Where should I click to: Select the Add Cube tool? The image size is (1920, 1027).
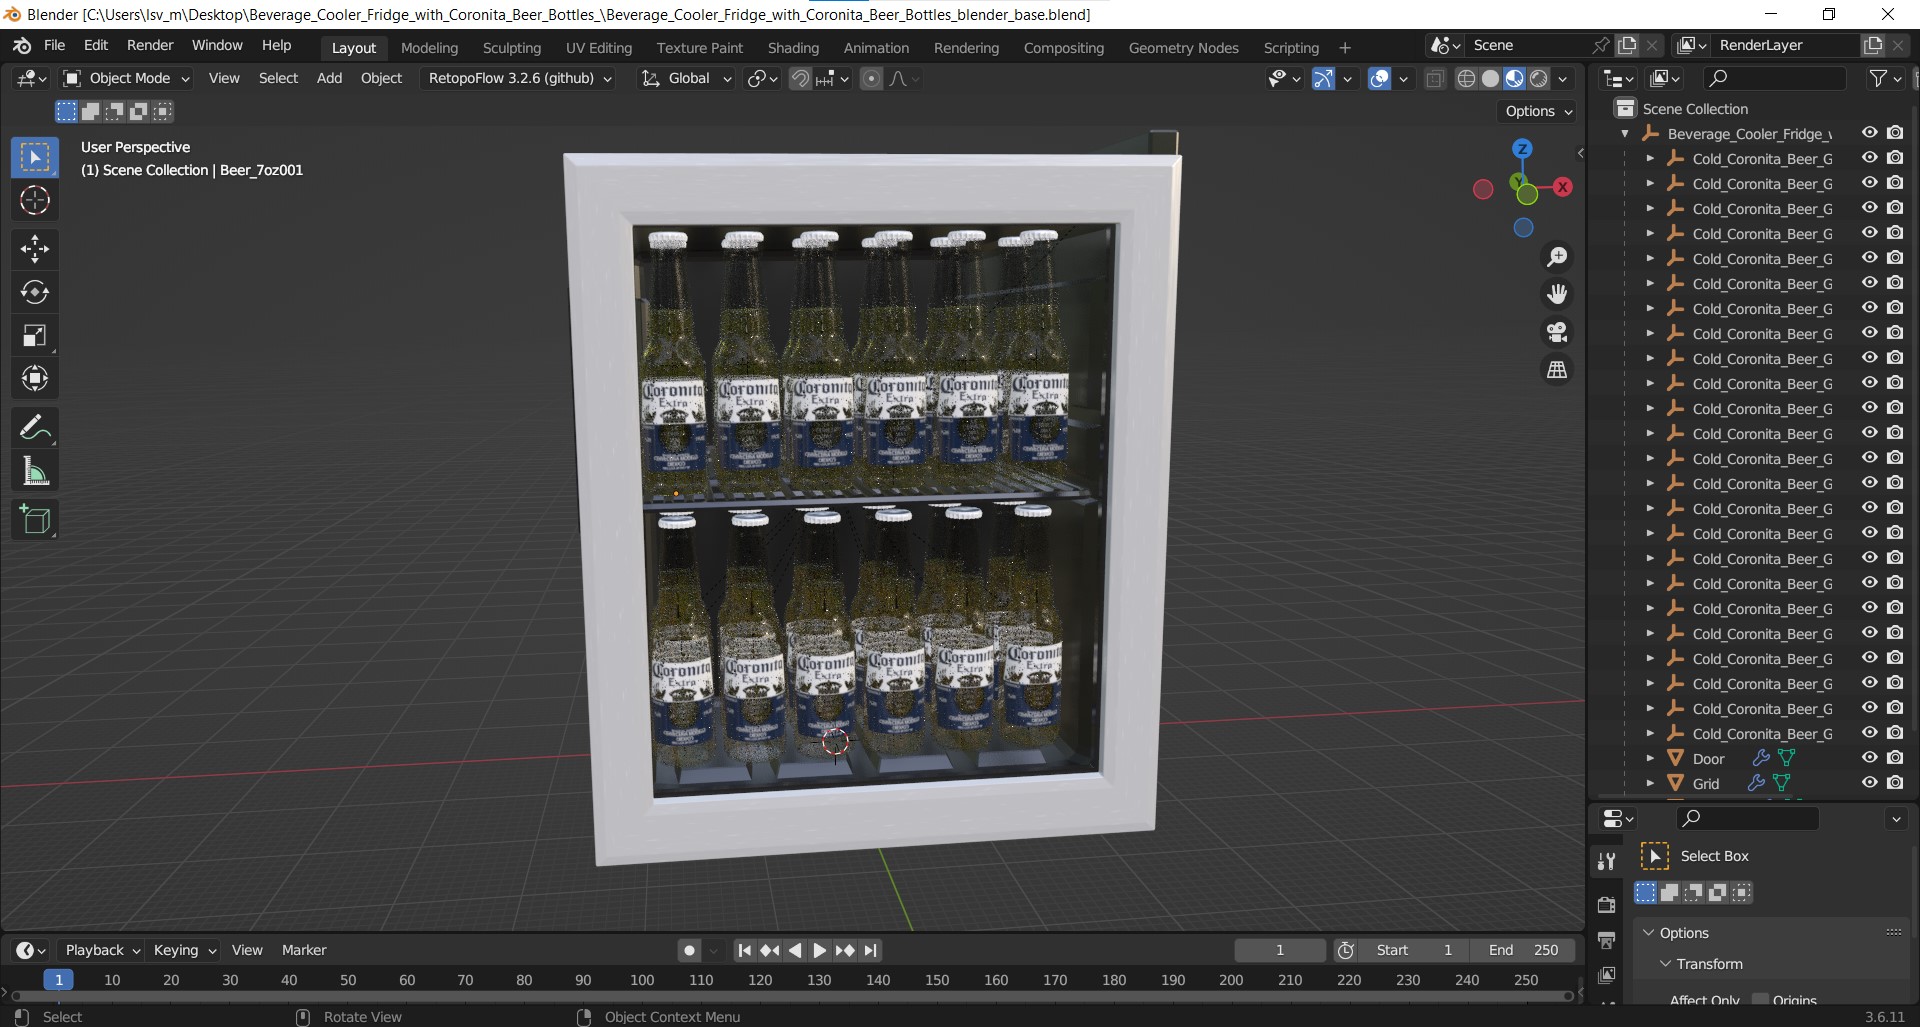35,520
